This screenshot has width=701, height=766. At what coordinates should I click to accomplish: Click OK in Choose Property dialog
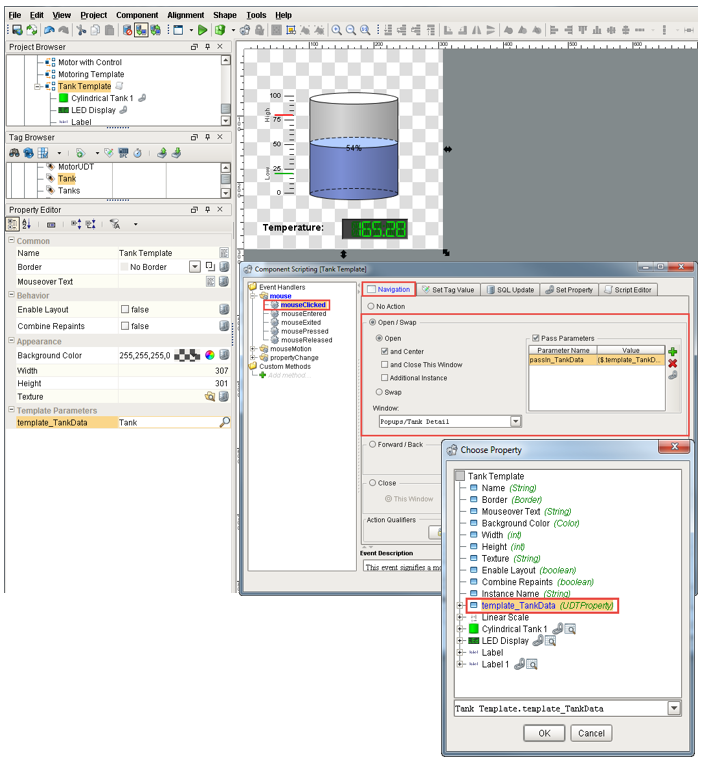tap(544, 733)
